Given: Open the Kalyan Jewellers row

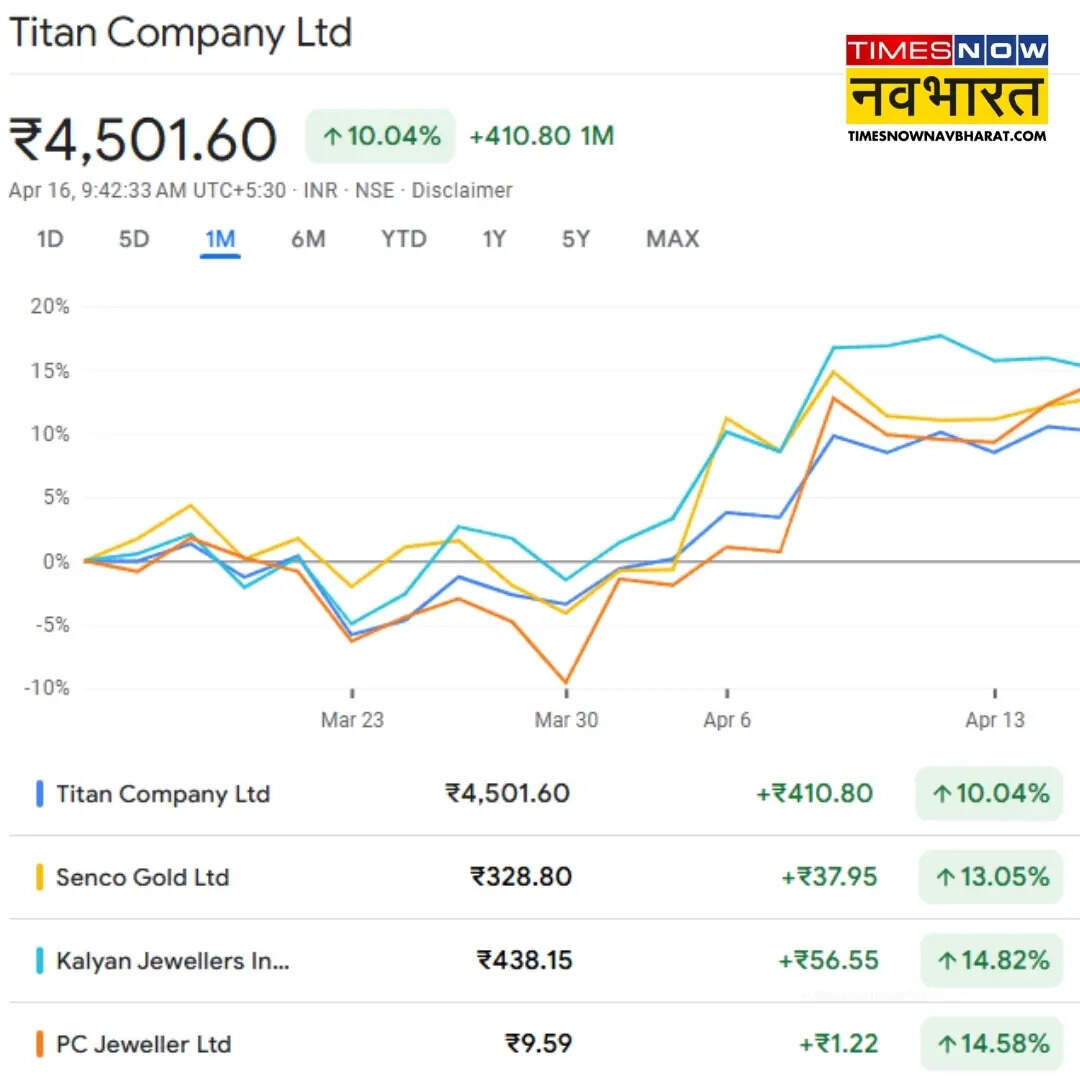Looking at the screenshot, I should [x=172, y=961].
